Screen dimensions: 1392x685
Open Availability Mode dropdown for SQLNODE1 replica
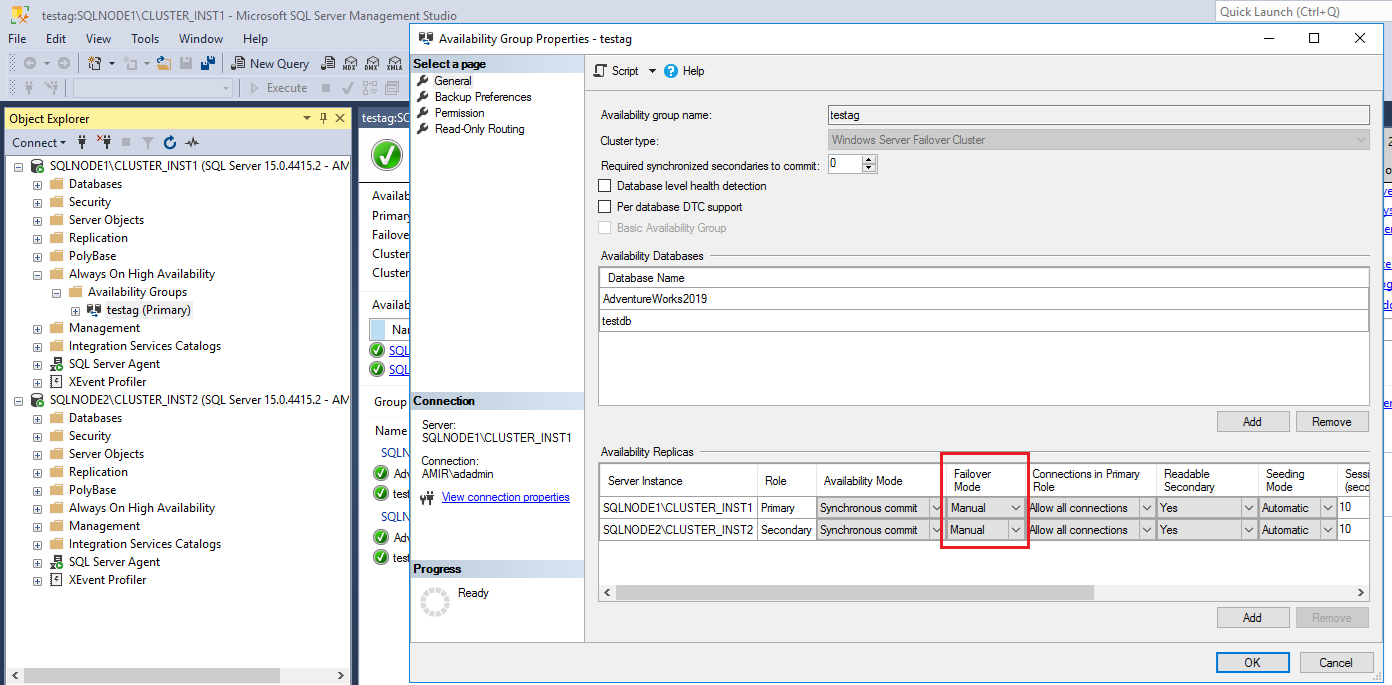point(936,508)
